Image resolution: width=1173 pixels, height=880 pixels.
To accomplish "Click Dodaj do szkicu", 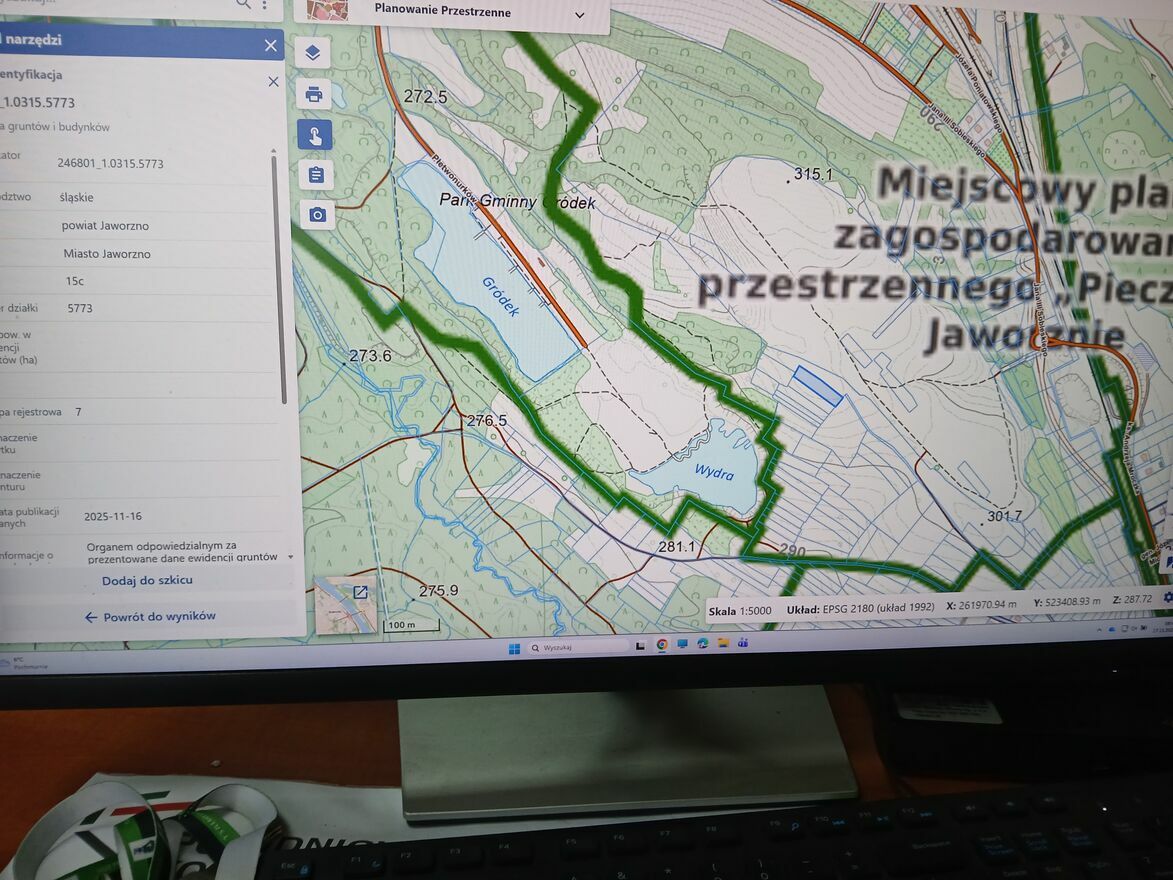I will (147, 580).
